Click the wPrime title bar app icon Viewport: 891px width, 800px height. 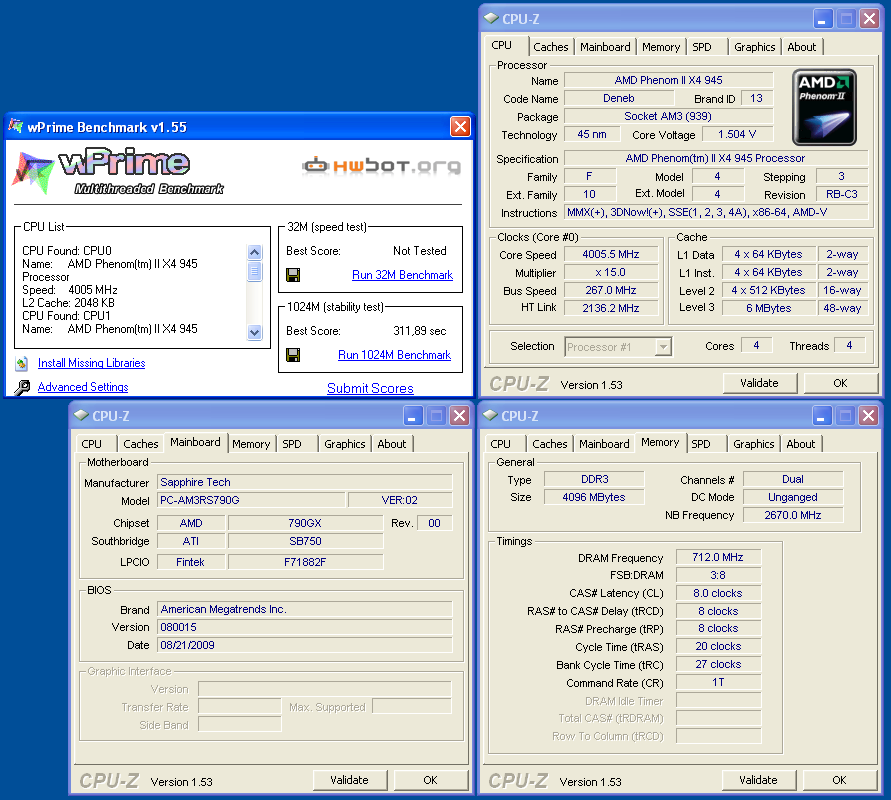point(16,126)
